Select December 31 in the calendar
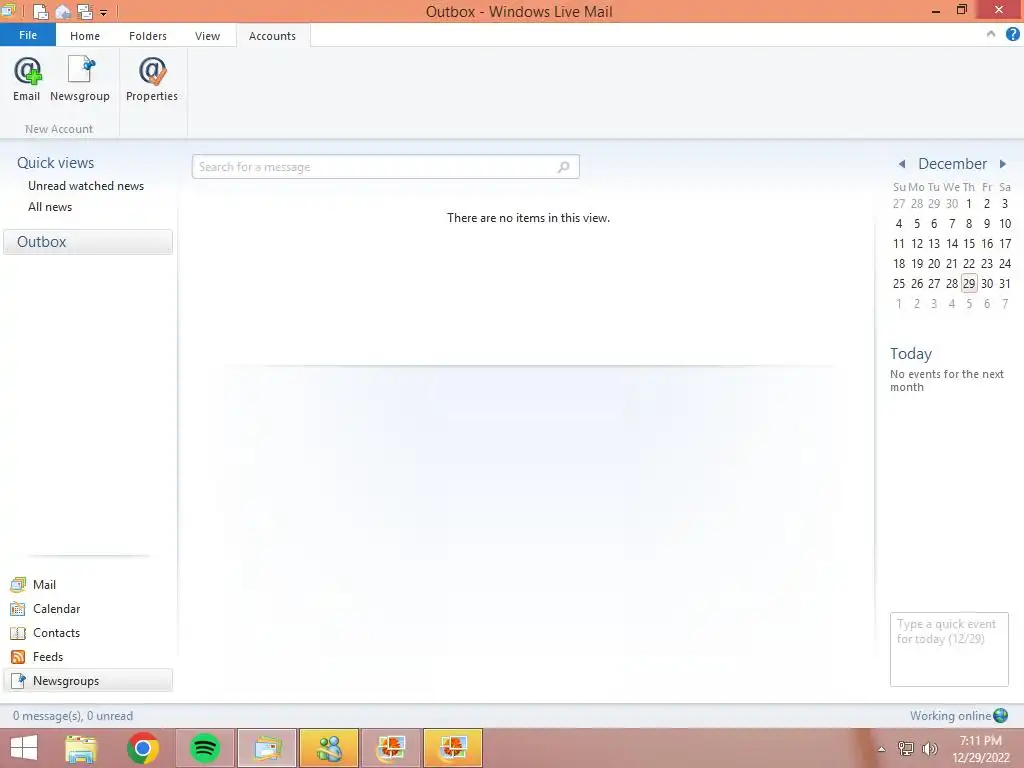 (x=1005, y=283)
